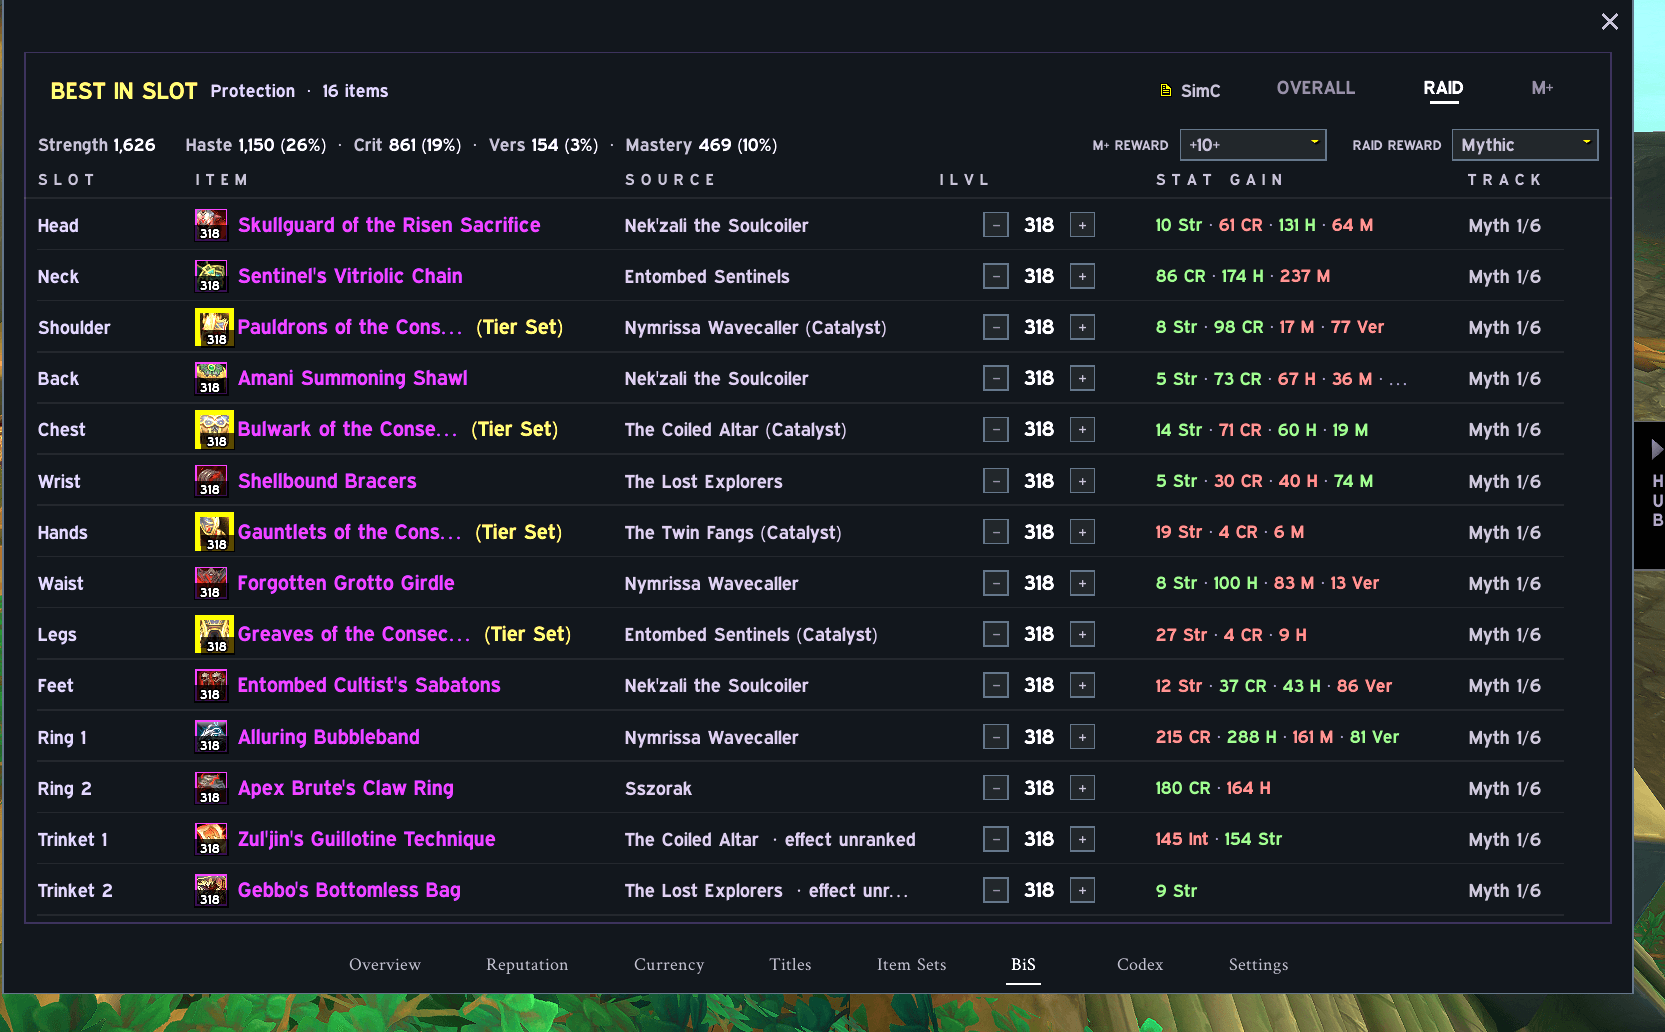1665x1032 pixels.
Task: Click the Gebbo's Bottomless Bag trinket icon
Action: (x=210, y=890)
